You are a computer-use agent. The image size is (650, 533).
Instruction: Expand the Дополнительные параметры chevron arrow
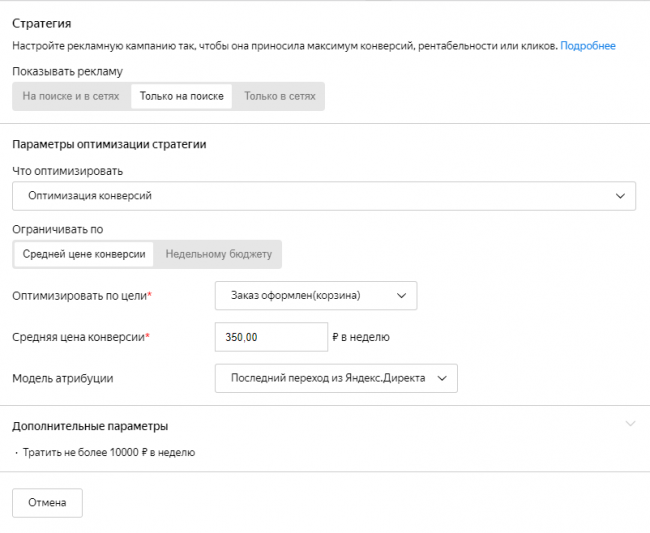(x=629, y=424)
